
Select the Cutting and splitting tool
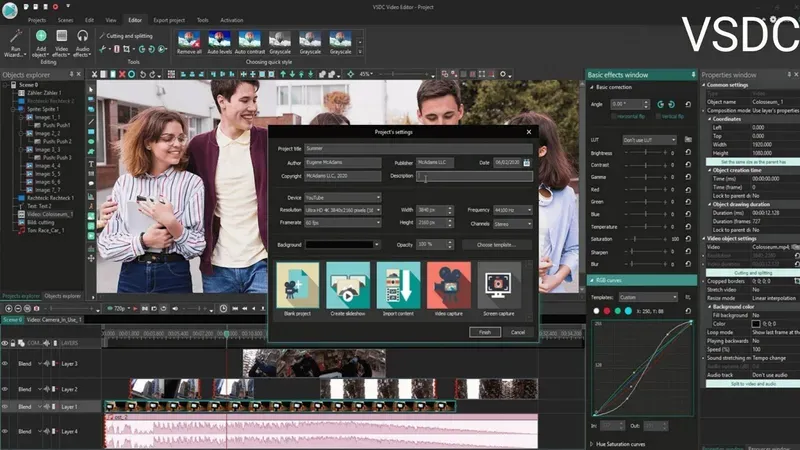click(126, 36)
